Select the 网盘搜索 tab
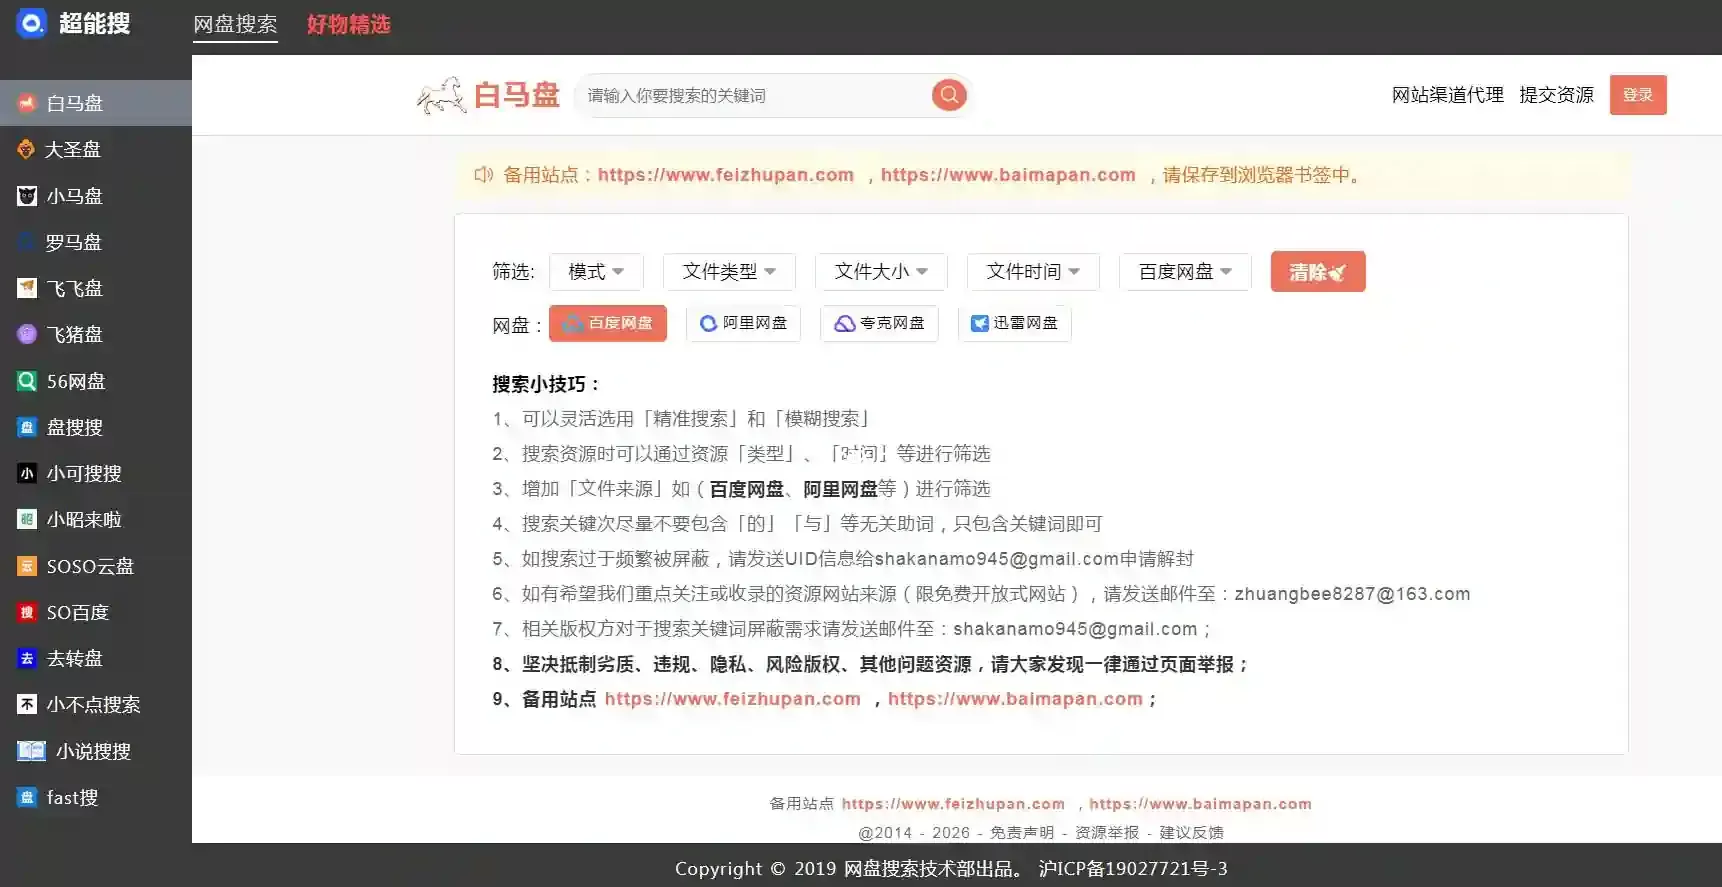Viewport: 1722px width, 887px height. pos(235,24)
